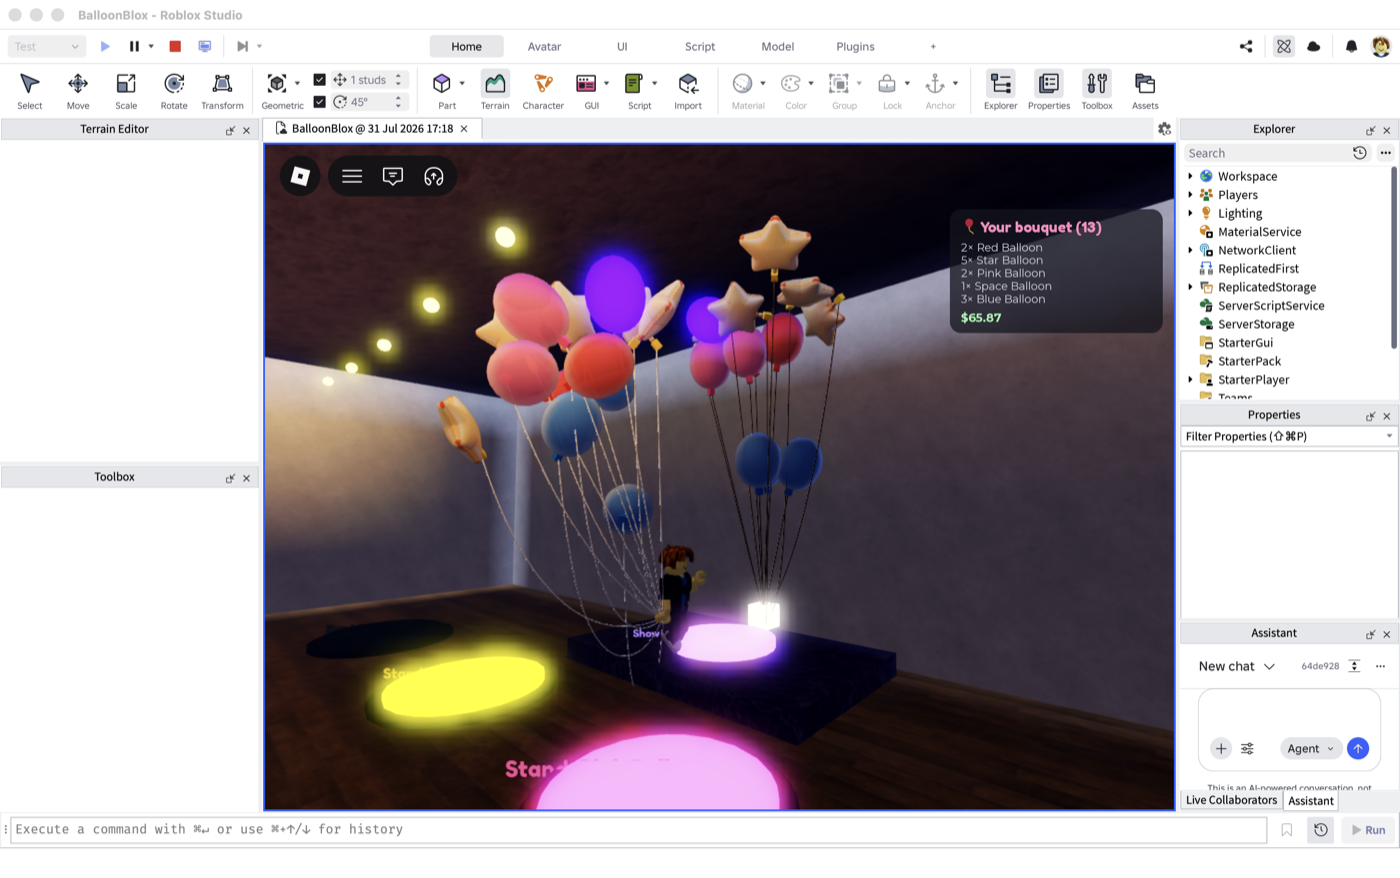Open Explorer more options button
1400x878 pixels.
pyautogui.click(x=1385, y=153)
